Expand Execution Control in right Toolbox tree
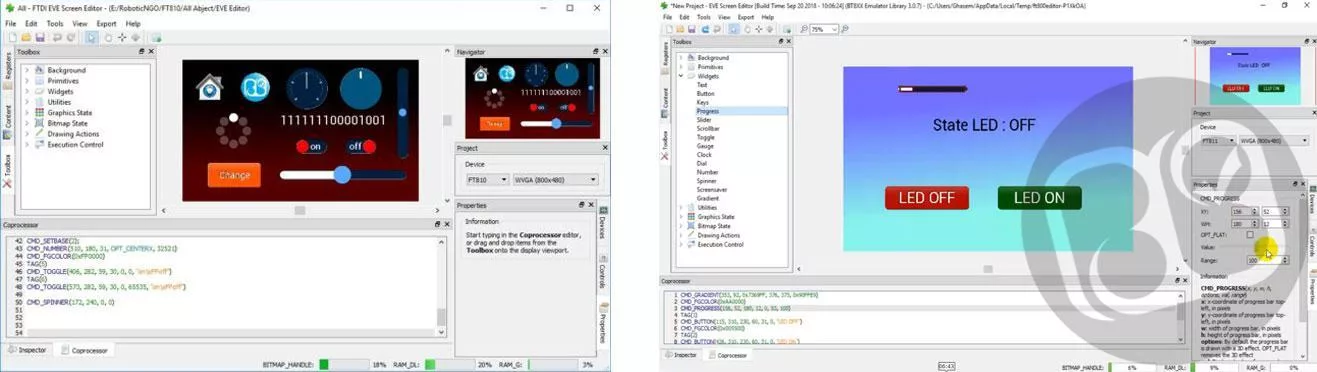The height and width of the screenshot is (372, 1317). pyautogui.click(x=681, y=244)
